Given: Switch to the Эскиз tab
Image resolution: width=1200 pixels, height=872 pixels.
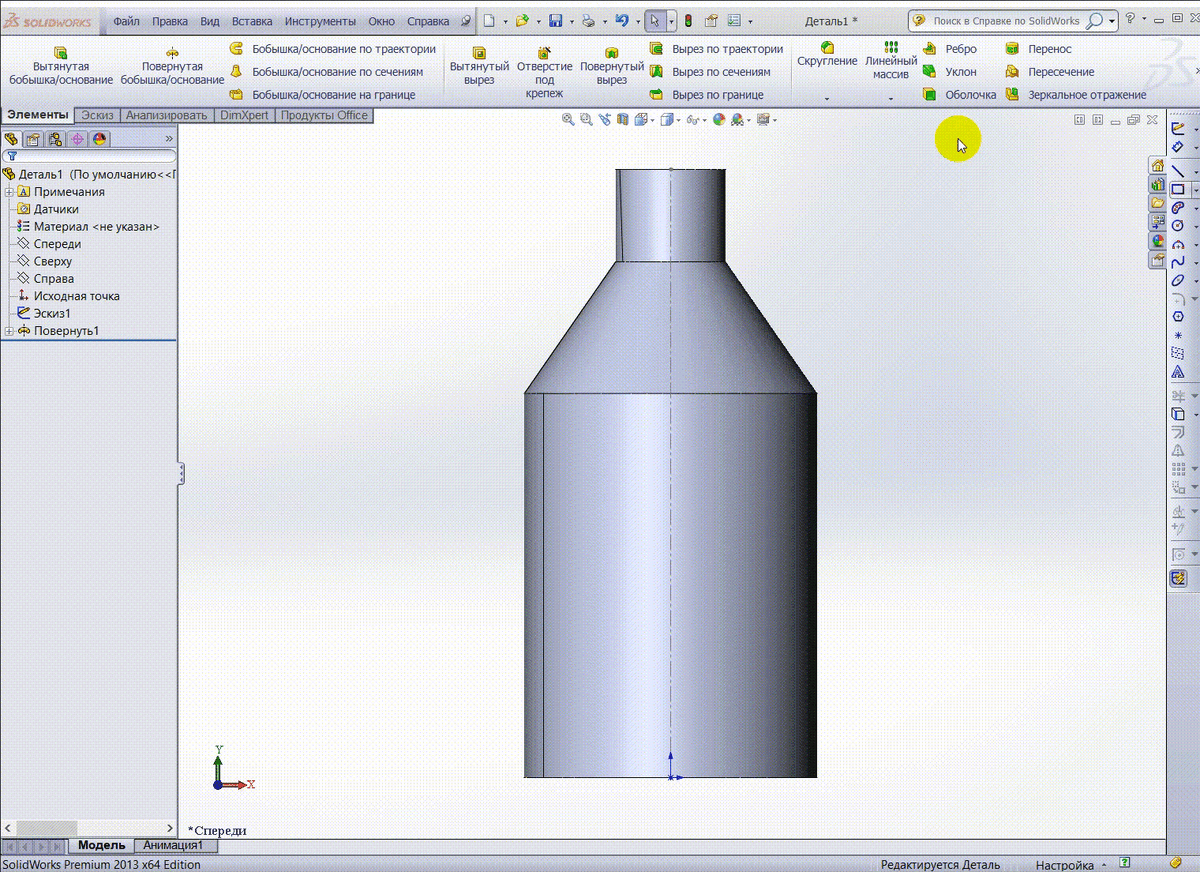Looking at the screenshot, I should tap(97, 115).
